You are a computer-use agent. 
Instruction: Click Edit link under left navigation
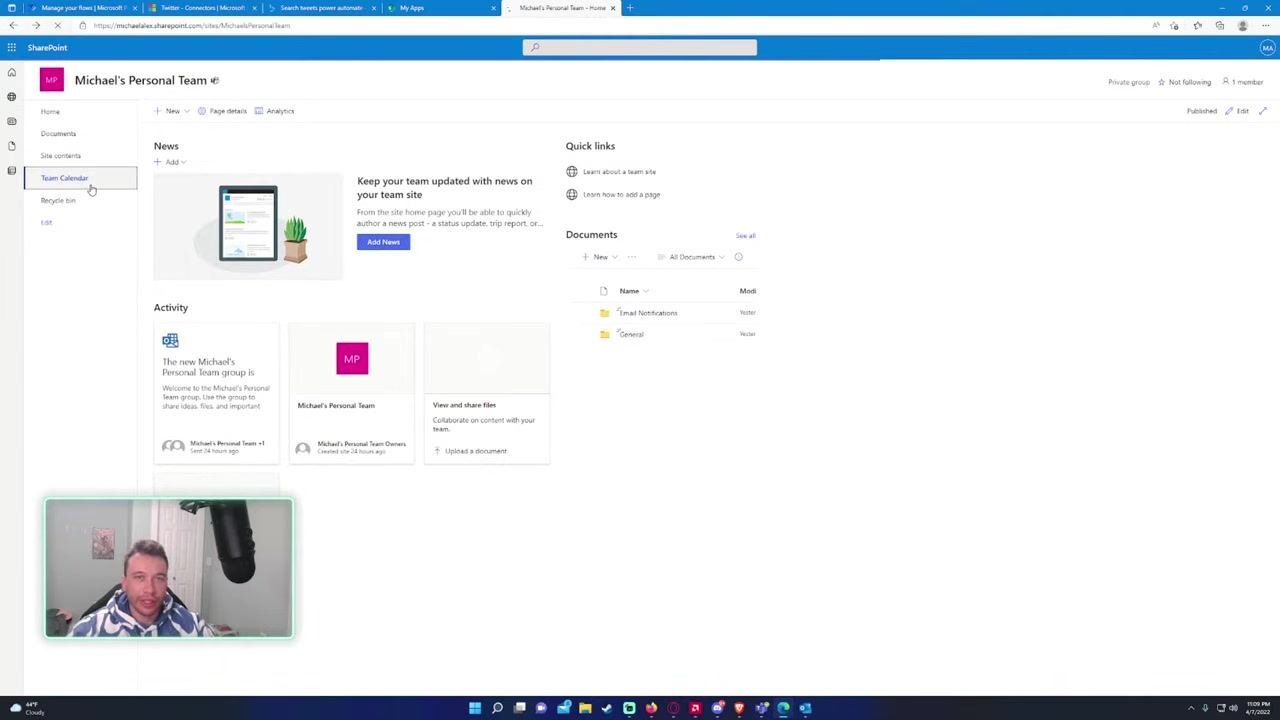[46, 222]
